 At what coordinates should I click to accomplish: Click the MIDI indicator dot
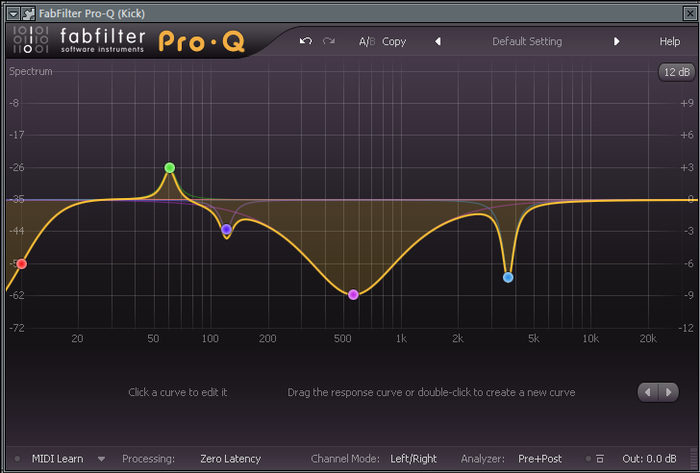17,459
